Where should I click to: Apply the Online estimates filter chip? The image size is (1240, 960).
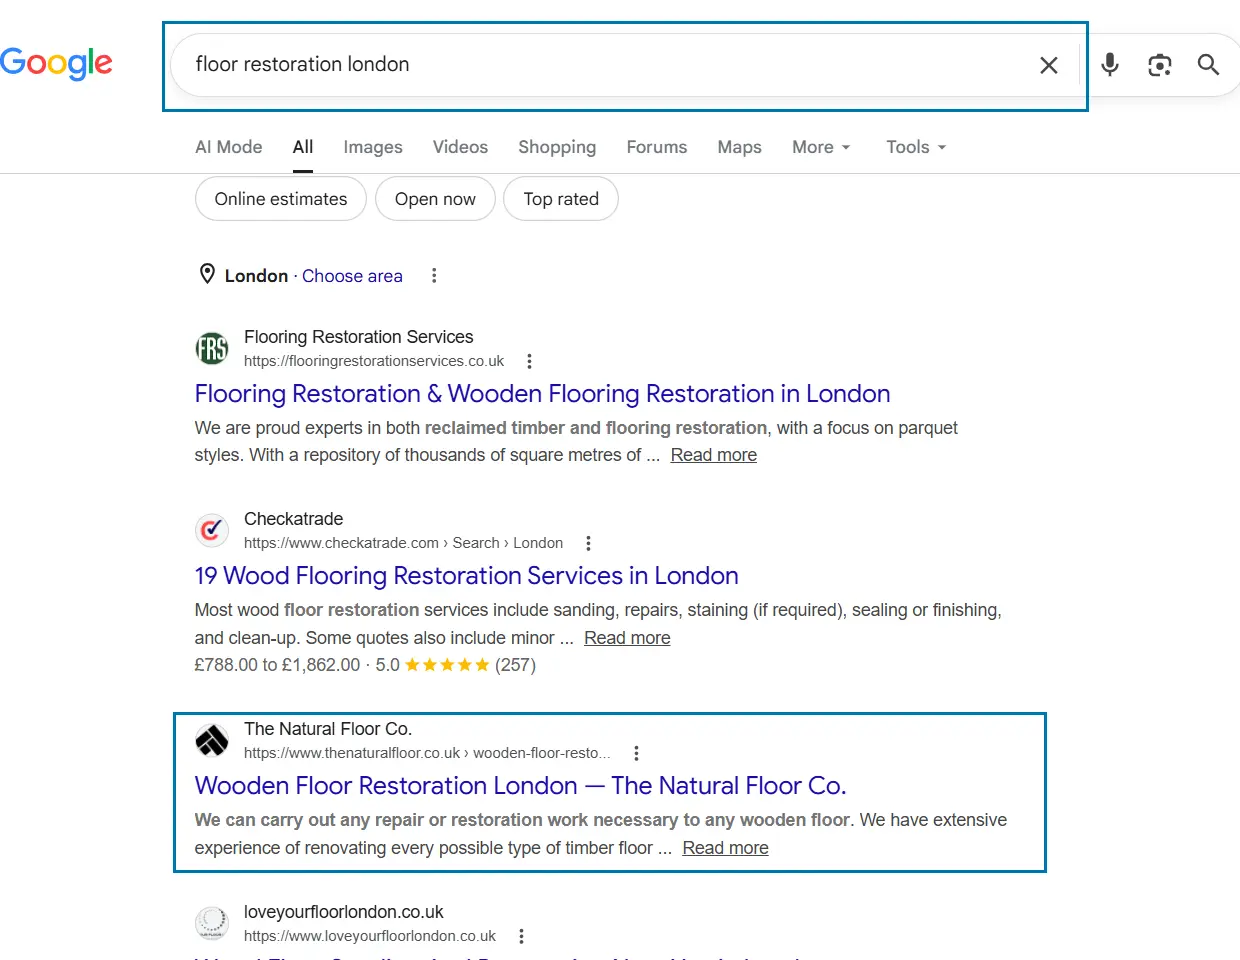(x=281, y=199)
